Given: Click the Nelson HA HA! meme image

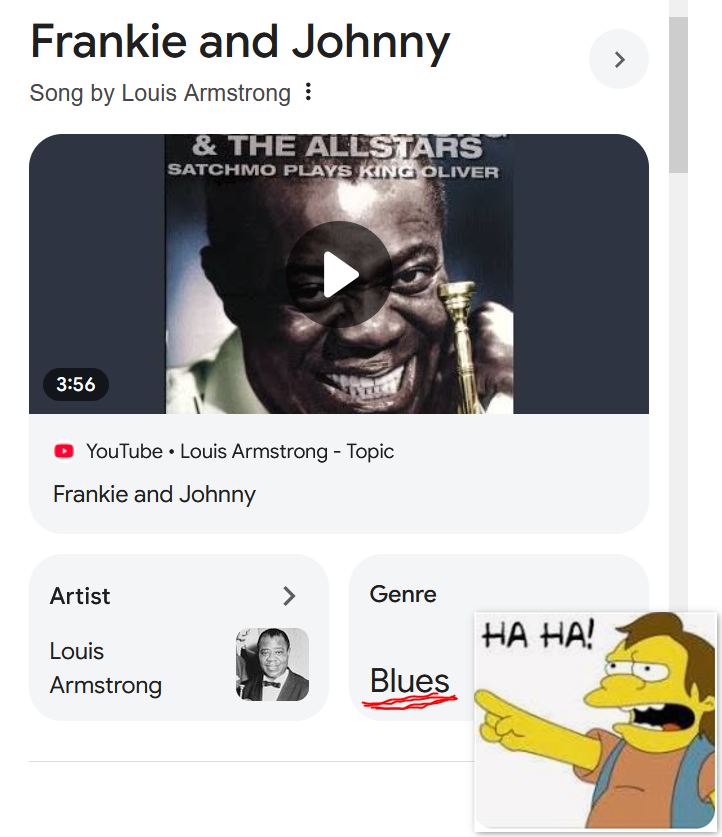Looking at the screenshot, I should pyautogui.click(x=596, y=722).
